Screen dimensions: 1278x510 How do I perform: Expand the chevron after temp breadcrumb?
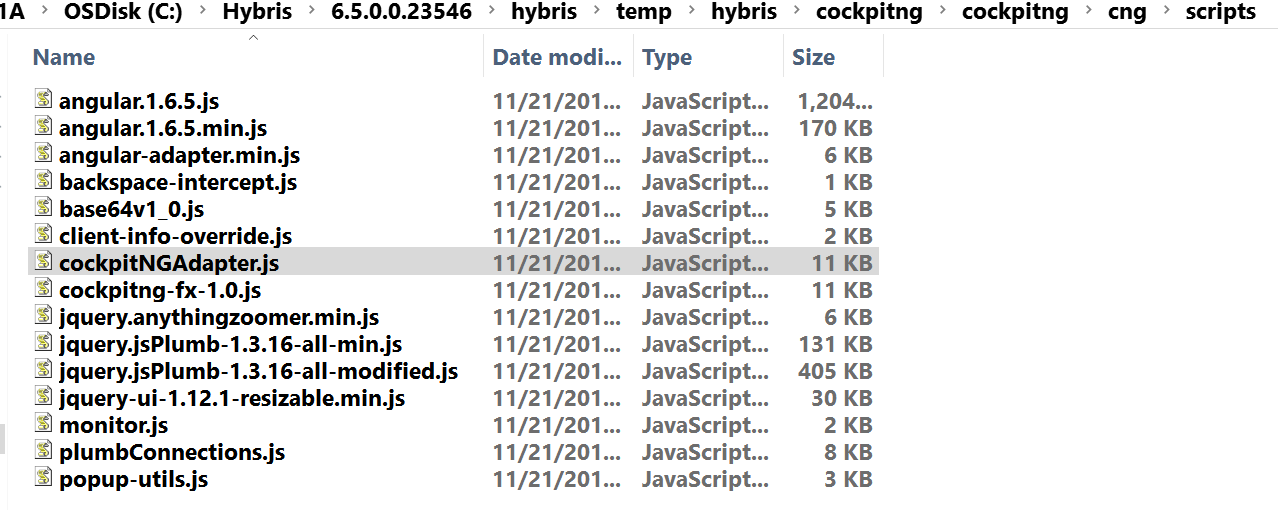(x=691, y=12)
